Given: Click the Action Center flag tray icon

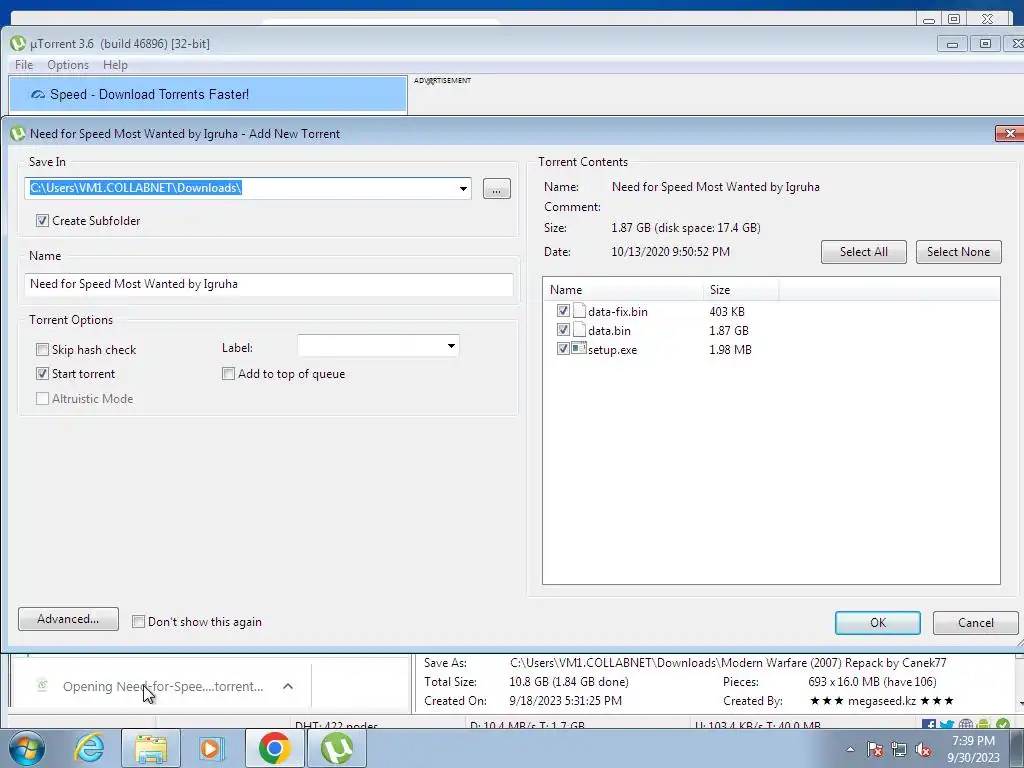Looking at the screenshot, I should tap(875, 749).
